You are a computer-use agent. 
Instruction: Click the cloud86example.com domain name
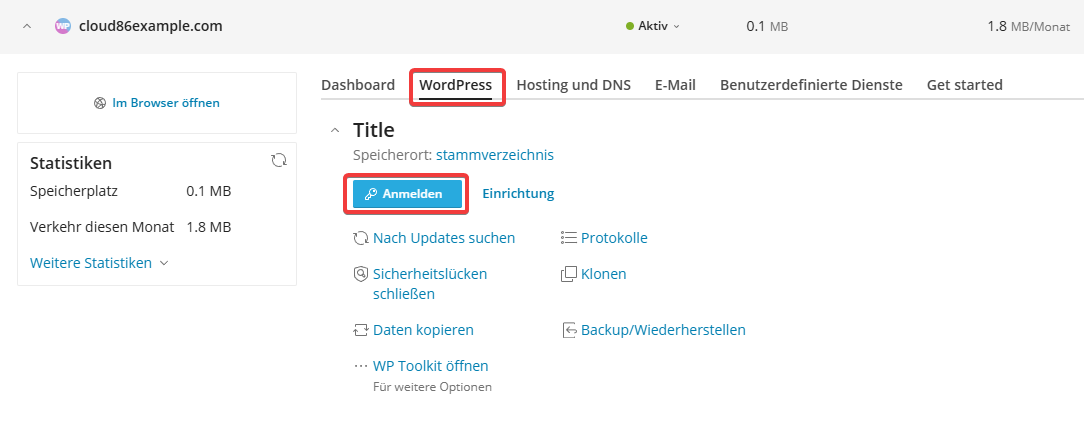coord(151,26)
